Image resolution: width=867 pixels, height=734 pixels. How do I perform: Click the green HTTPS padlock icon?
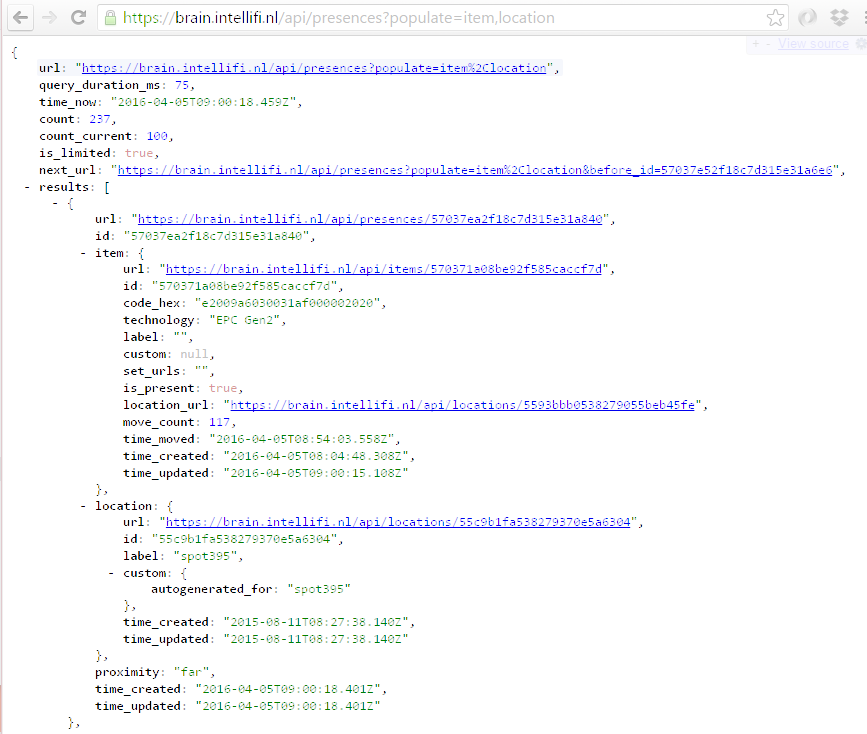(111, 18)
